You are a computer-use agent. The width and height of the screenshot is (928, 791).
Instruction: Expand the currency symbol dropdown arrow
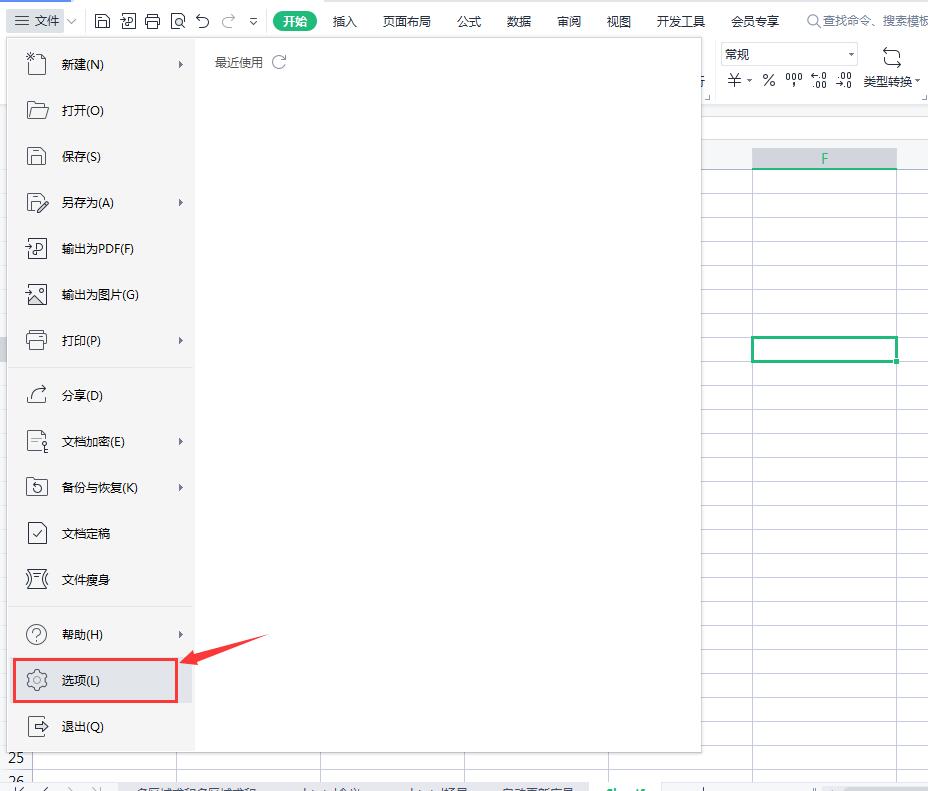(x=749, y=80)
